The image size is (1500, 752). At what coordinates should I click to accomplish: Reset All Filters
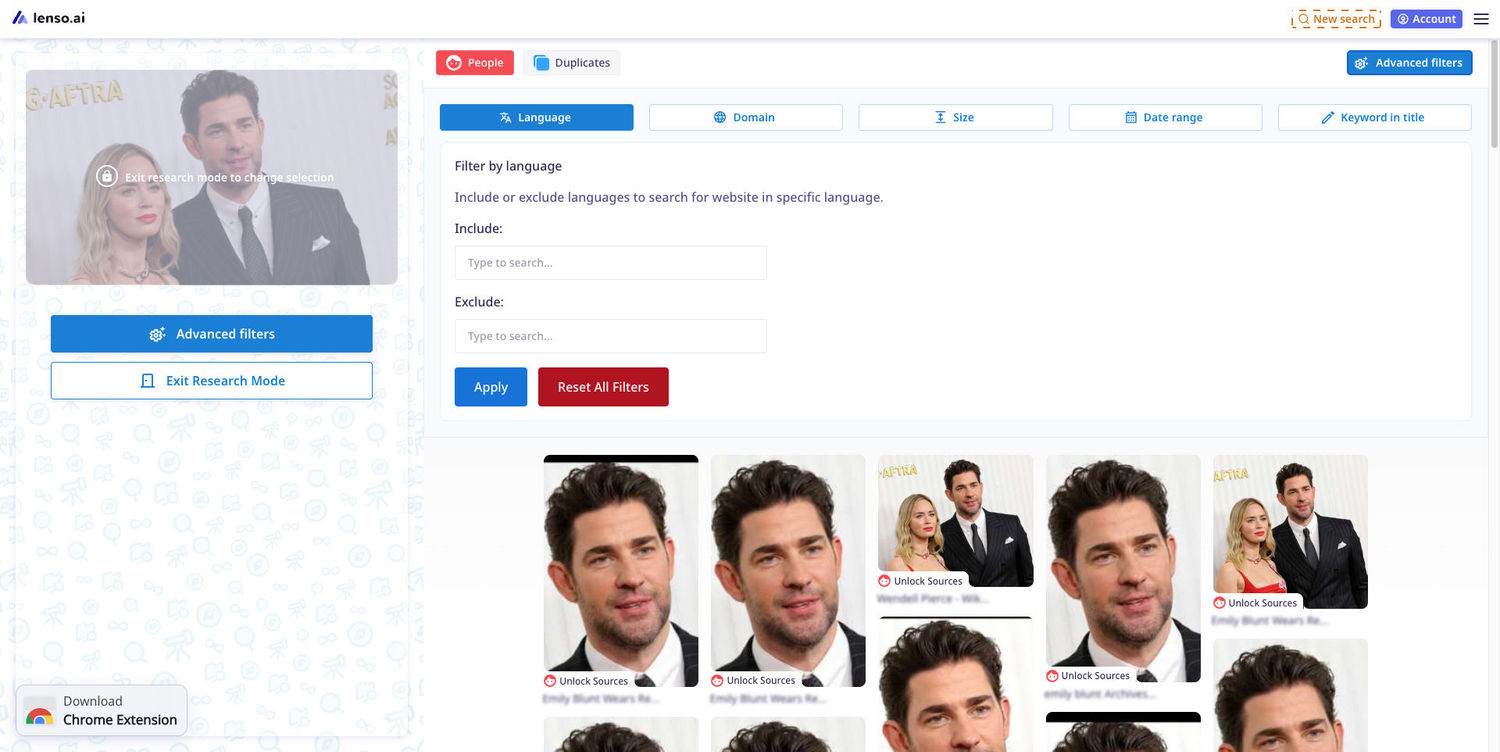pyautogui.click(x=603, y=387)
